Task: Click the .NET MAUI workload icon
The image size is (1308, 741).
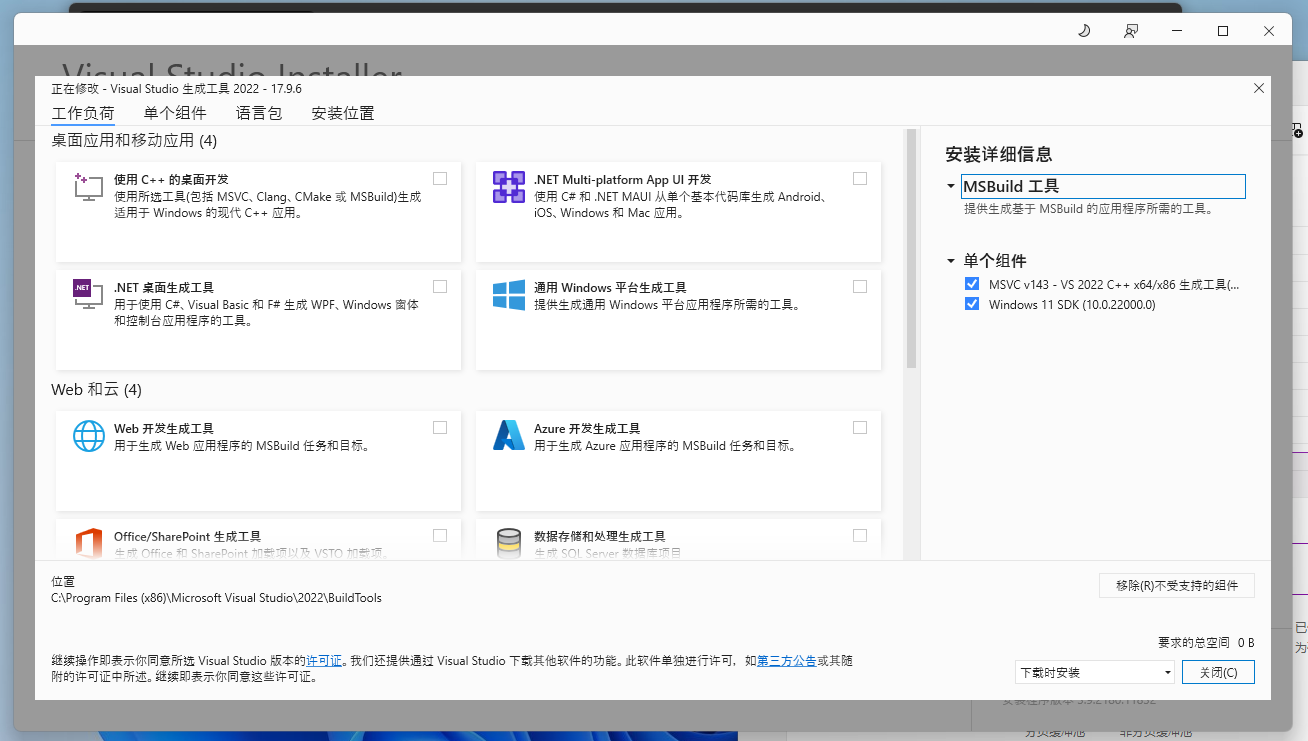Action: pos(509,186)
